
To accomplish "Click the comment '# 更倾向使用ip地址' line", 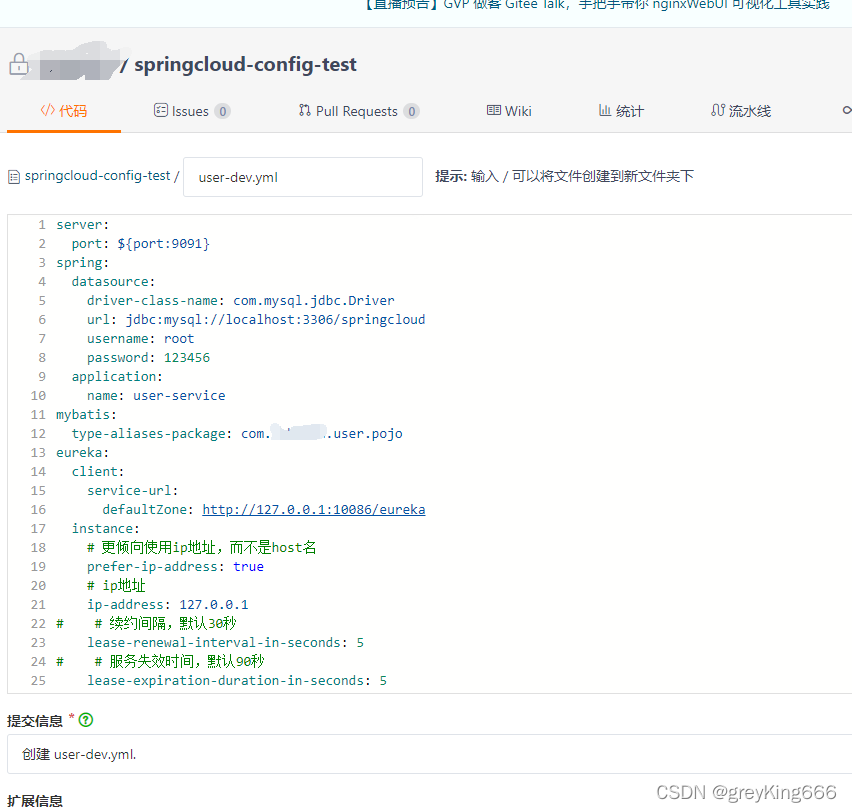I will [x=201, y=547].
